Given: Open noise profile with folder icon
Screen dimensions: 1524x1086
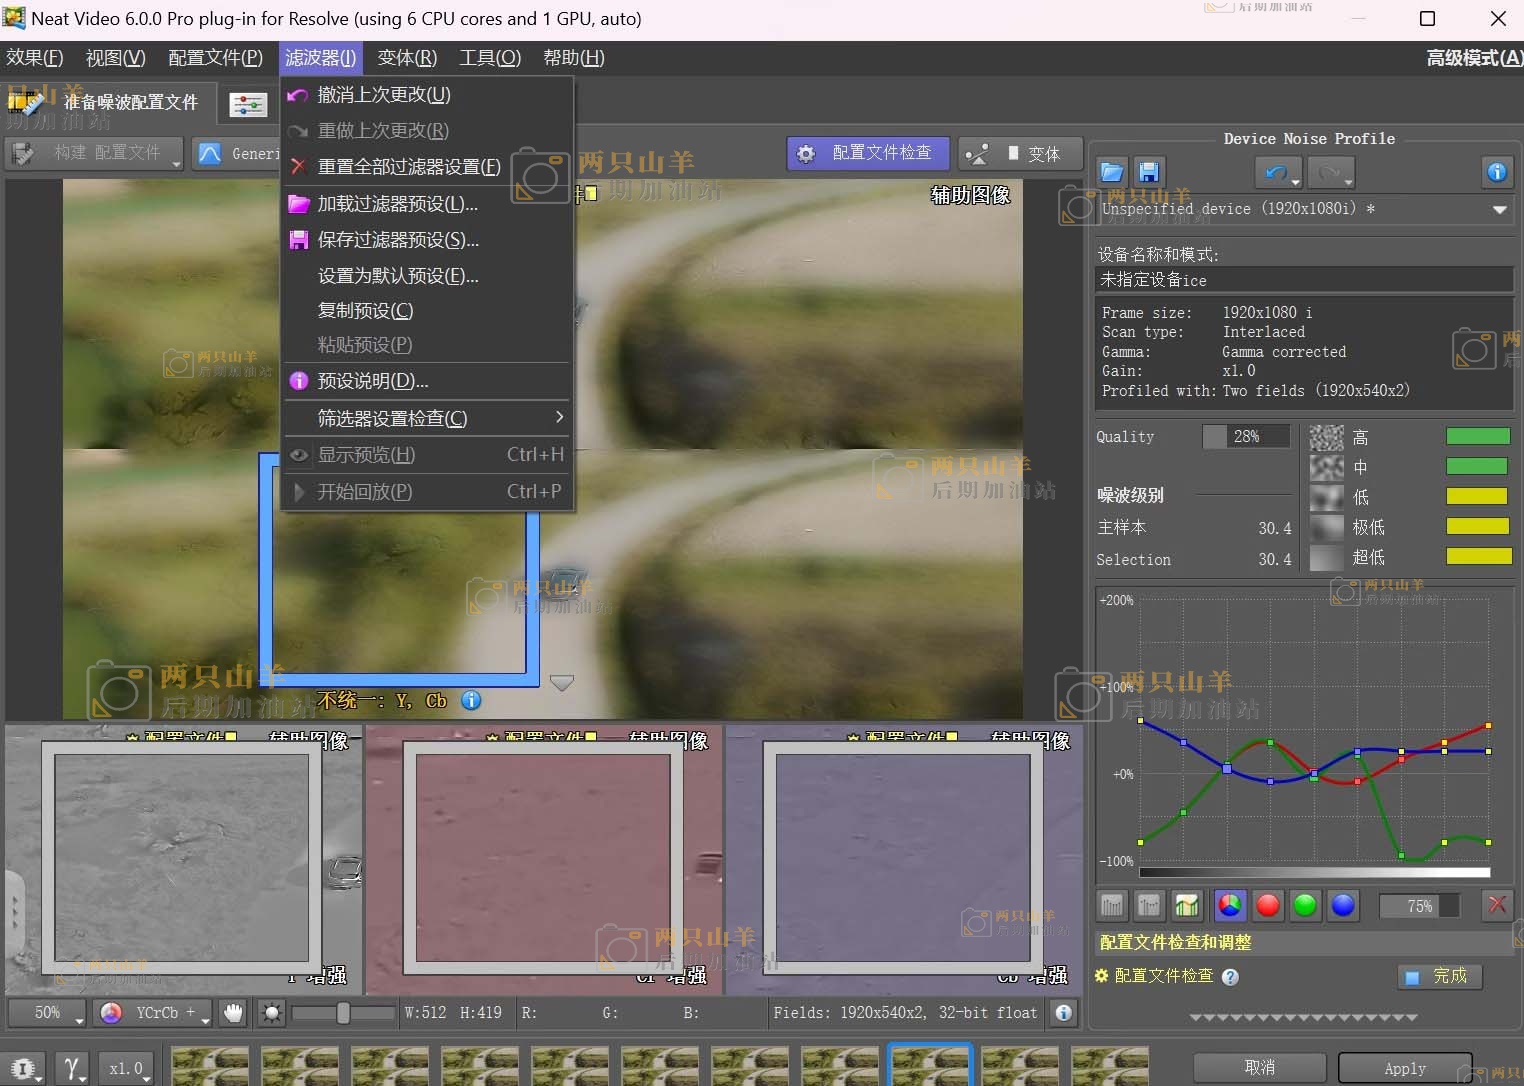Looking at the screenshot, I should pos(1111,172).
